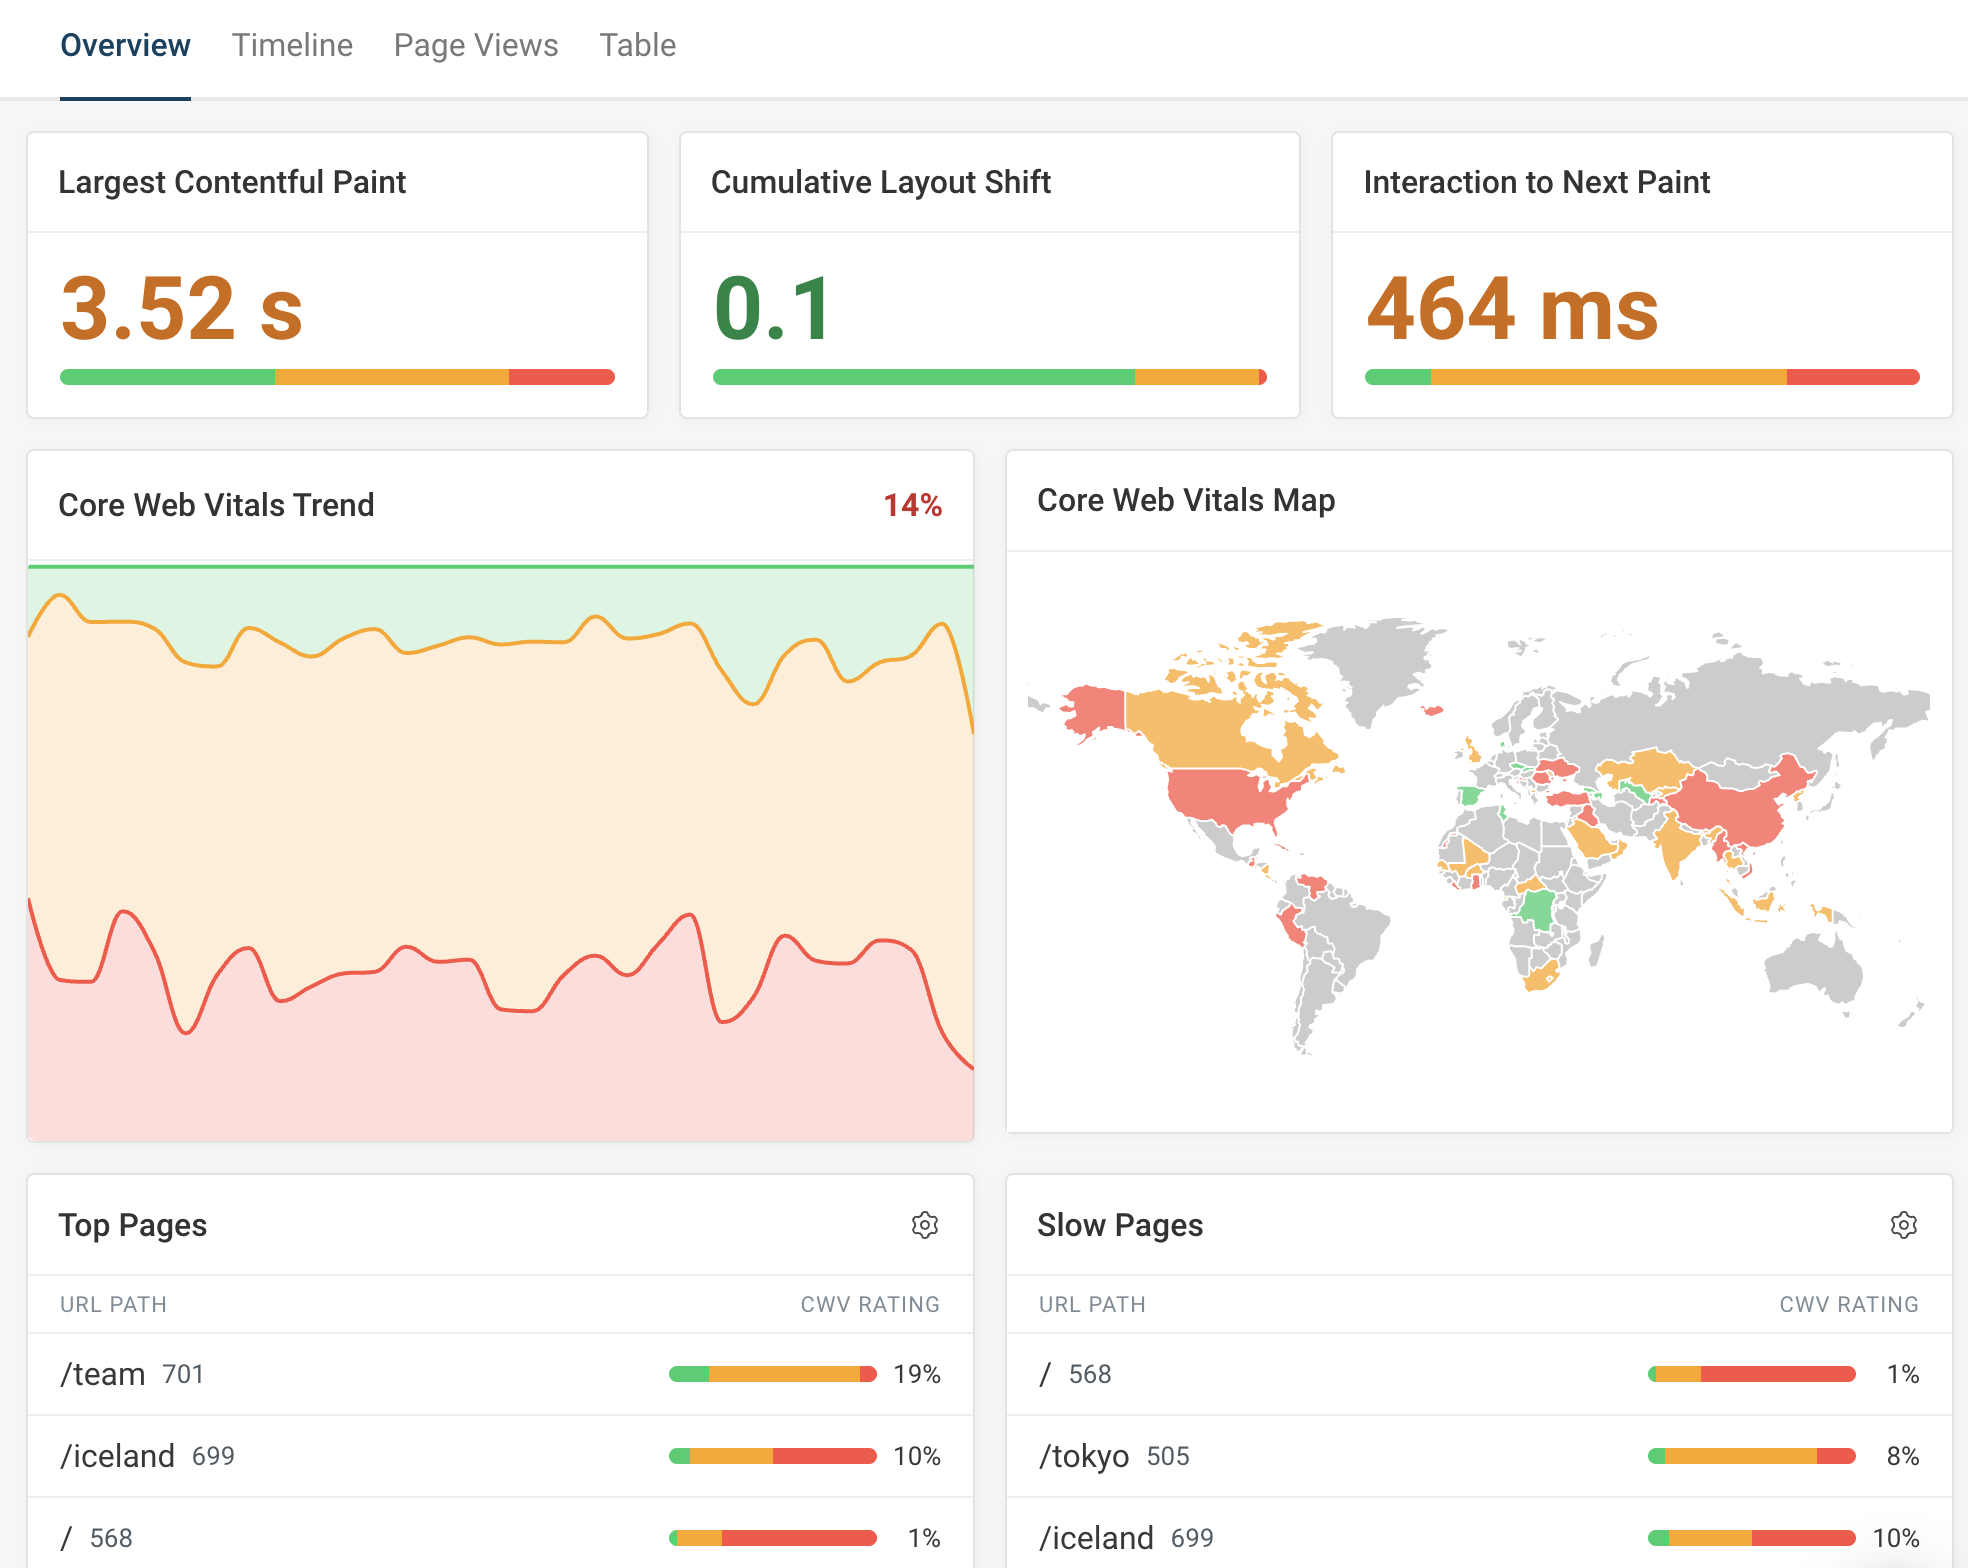The height and width of the screenshot is (1568, 1968).
Task: Click the /team row in Top Pages
Action: click(103, 1374)
